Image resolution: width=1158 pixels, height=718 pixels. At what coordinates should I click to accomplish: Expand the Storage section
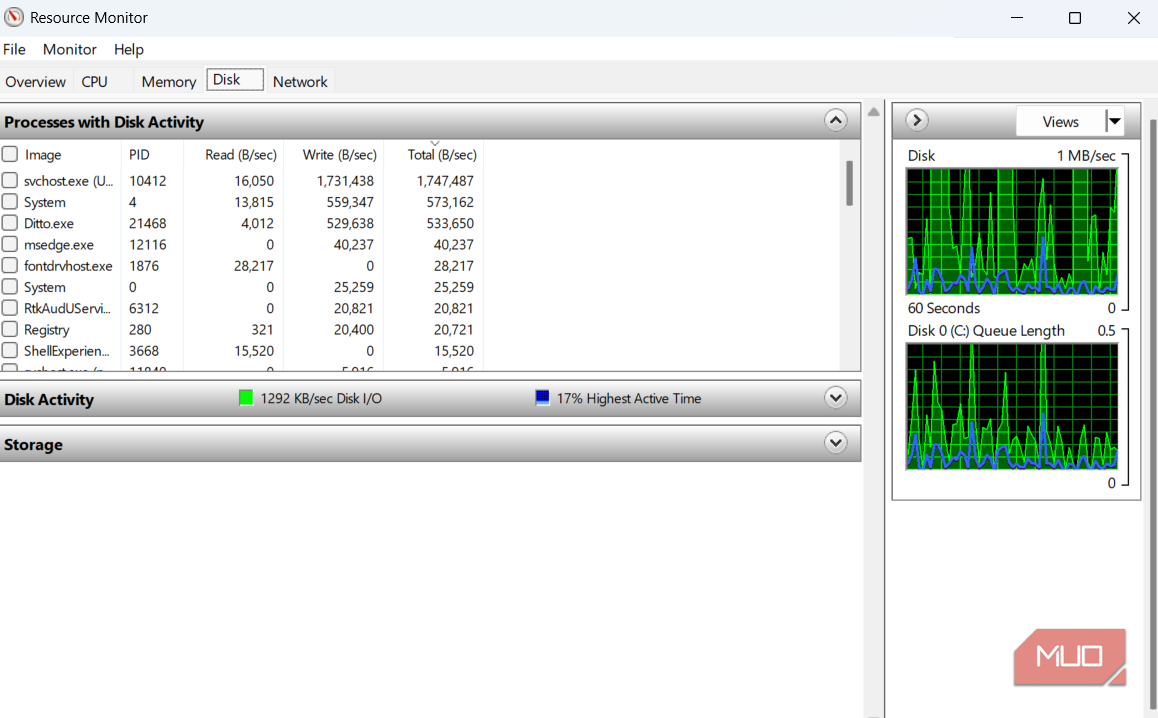point(835,443)
